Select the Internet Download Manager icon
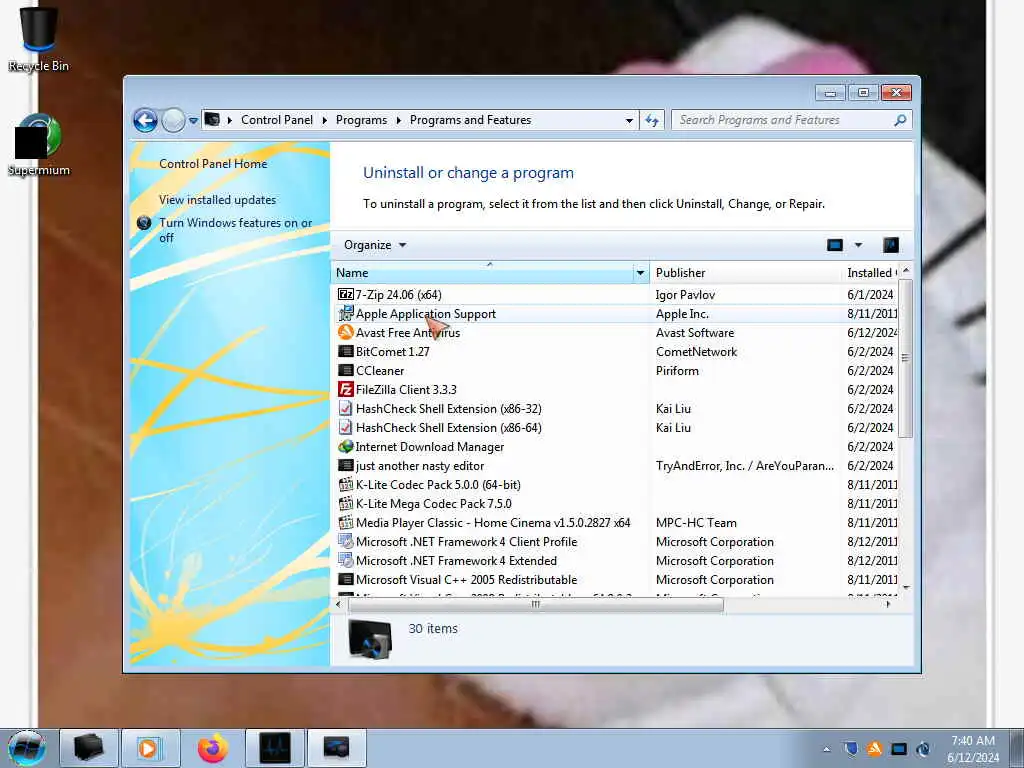This screenshot has height=768, width=1024. pyautogui.click(x=345, y=447)
